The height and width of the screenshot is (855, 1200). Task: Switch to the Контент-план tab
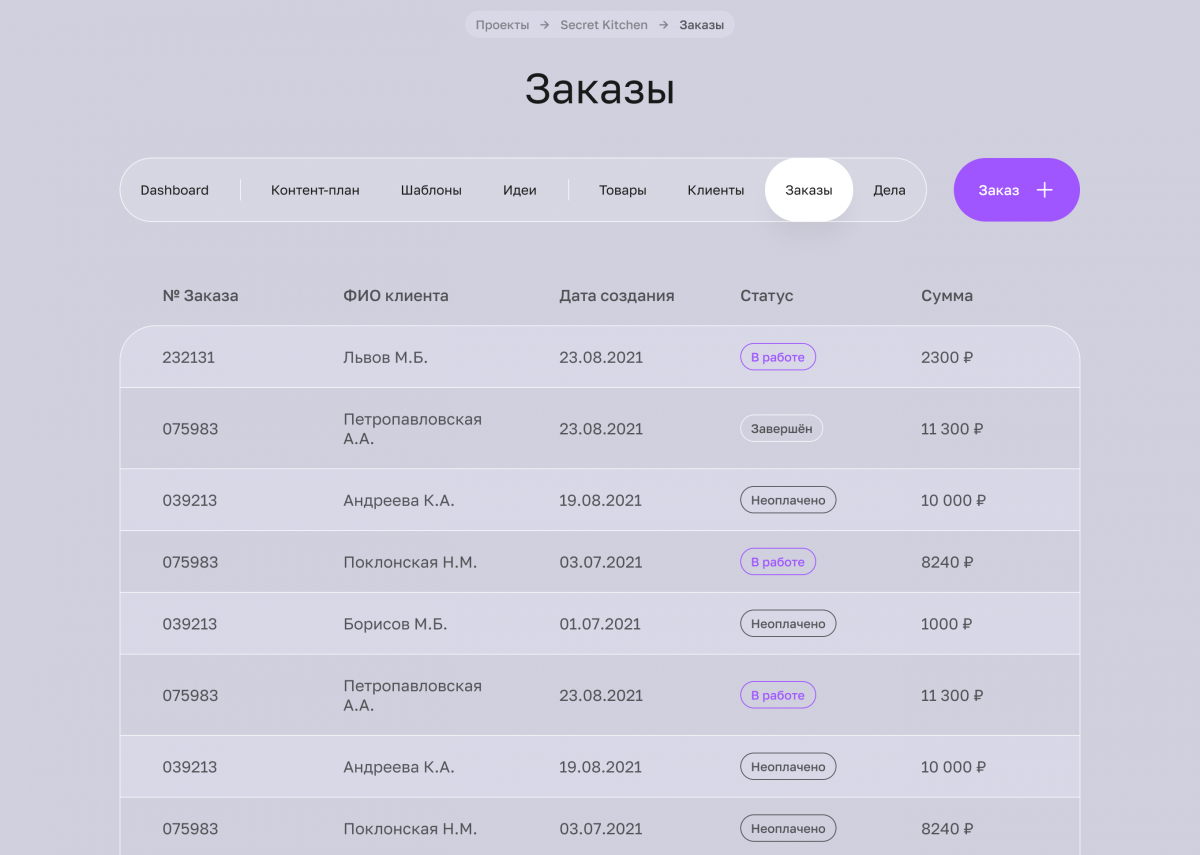pos(315,190)
